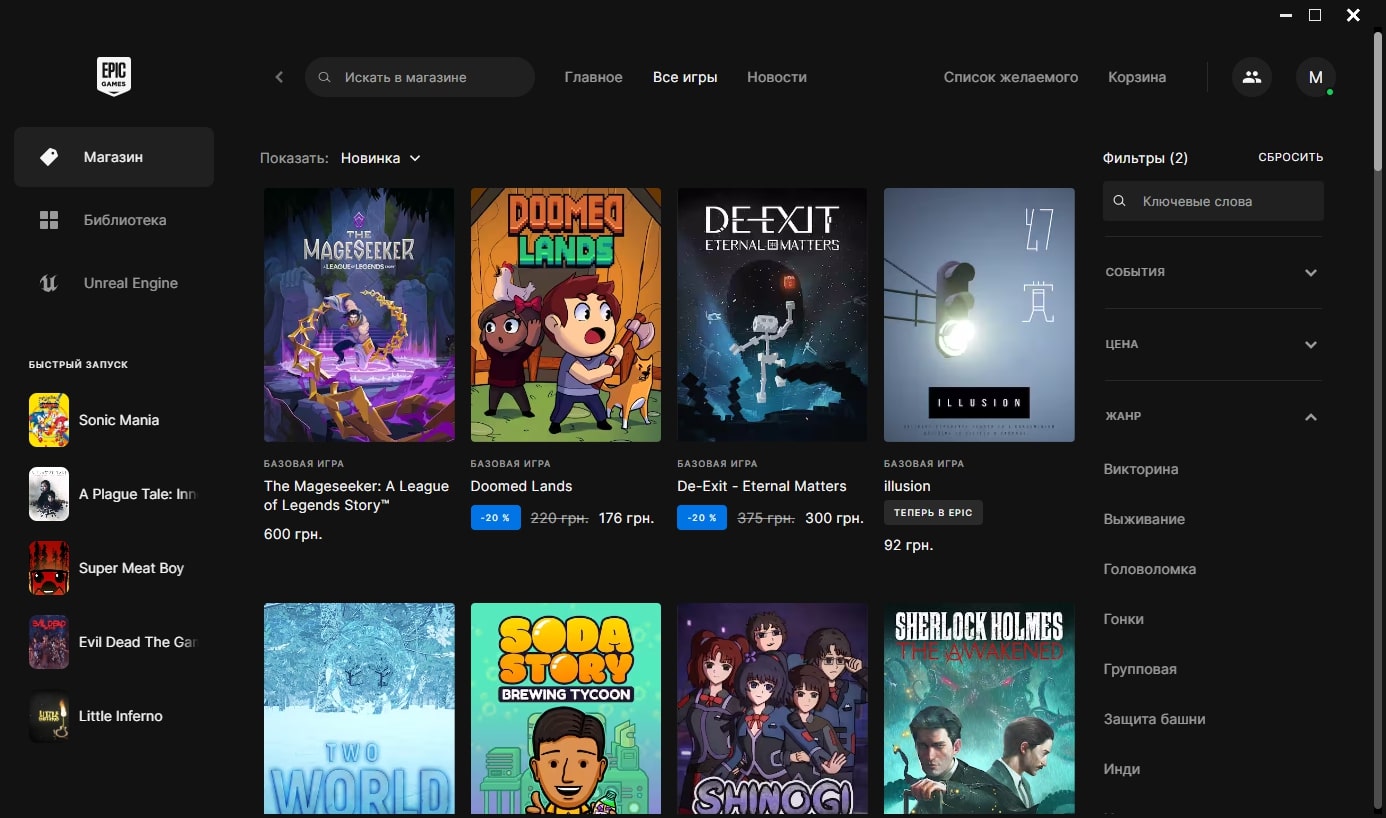Click the Store tag icon
Viewport: 1386px width, 818px height.
pos(49,157)
